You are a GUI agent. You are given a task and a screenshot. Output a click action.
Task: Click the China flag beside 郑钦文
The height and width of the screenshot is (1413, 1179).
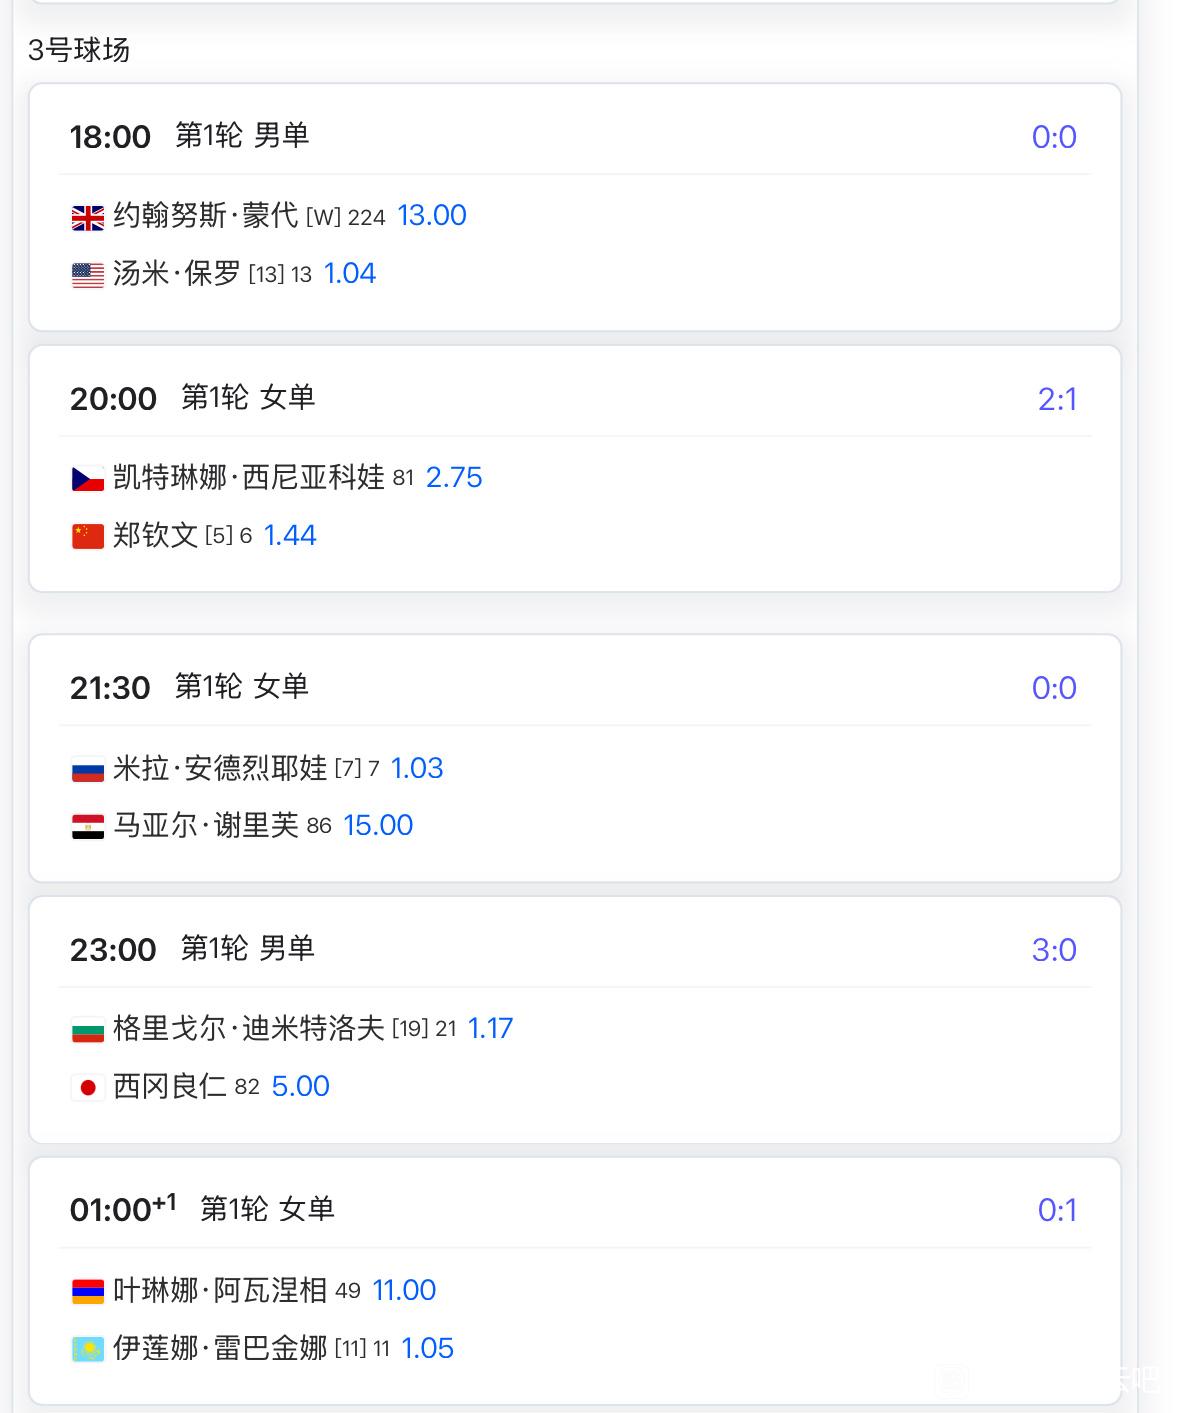[88, 537]
